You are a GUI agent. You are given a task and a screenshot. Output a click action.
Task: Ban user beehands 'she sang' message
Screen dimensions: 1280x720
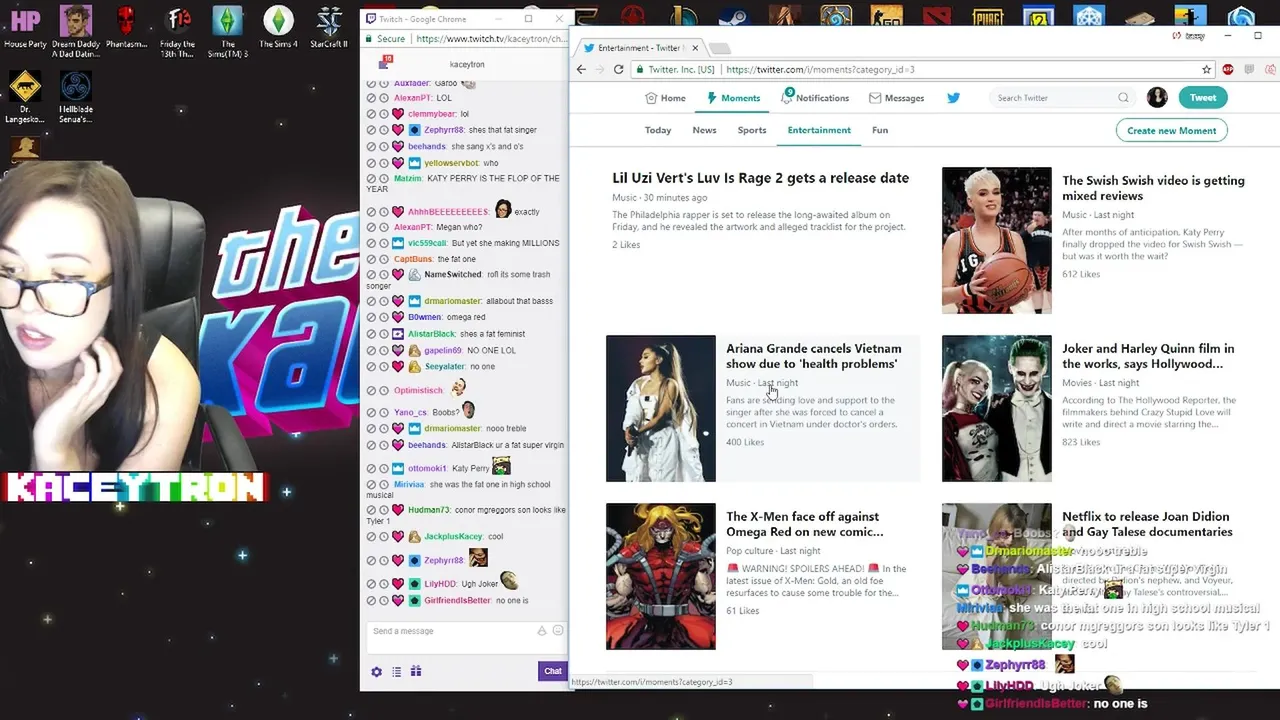pyautogui.click(x=371, y=146)
